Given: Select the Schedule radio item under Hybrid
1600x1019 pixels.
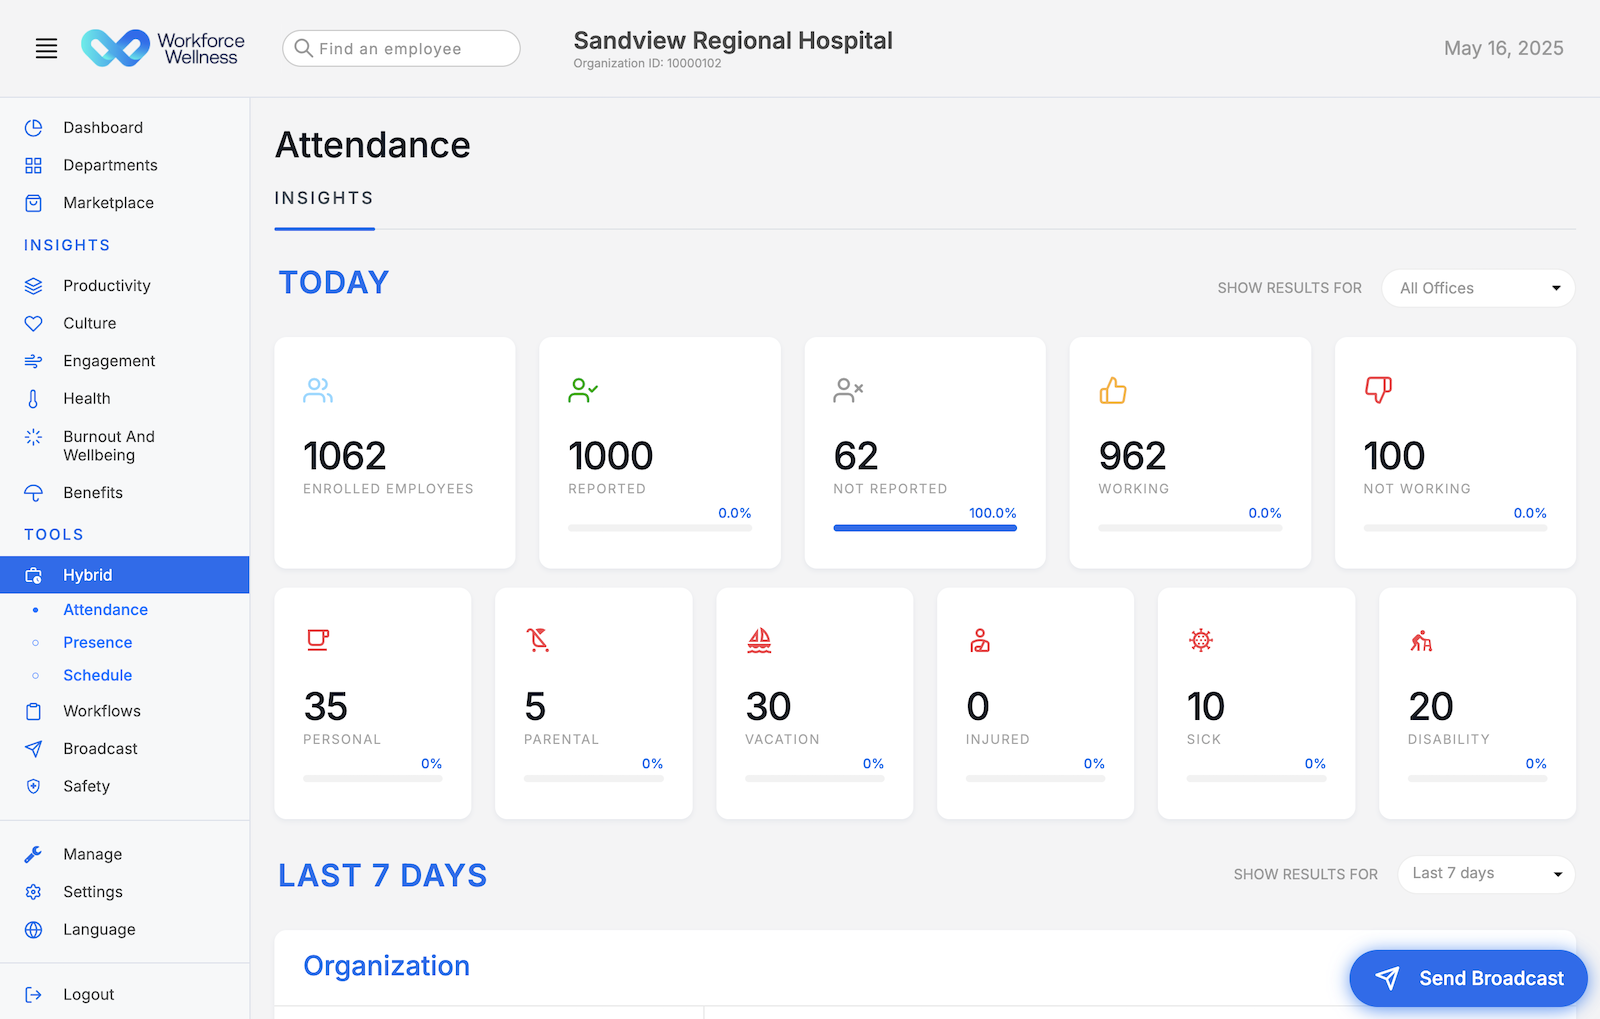Looking at the screenshot, I should [x=97, y=675].
